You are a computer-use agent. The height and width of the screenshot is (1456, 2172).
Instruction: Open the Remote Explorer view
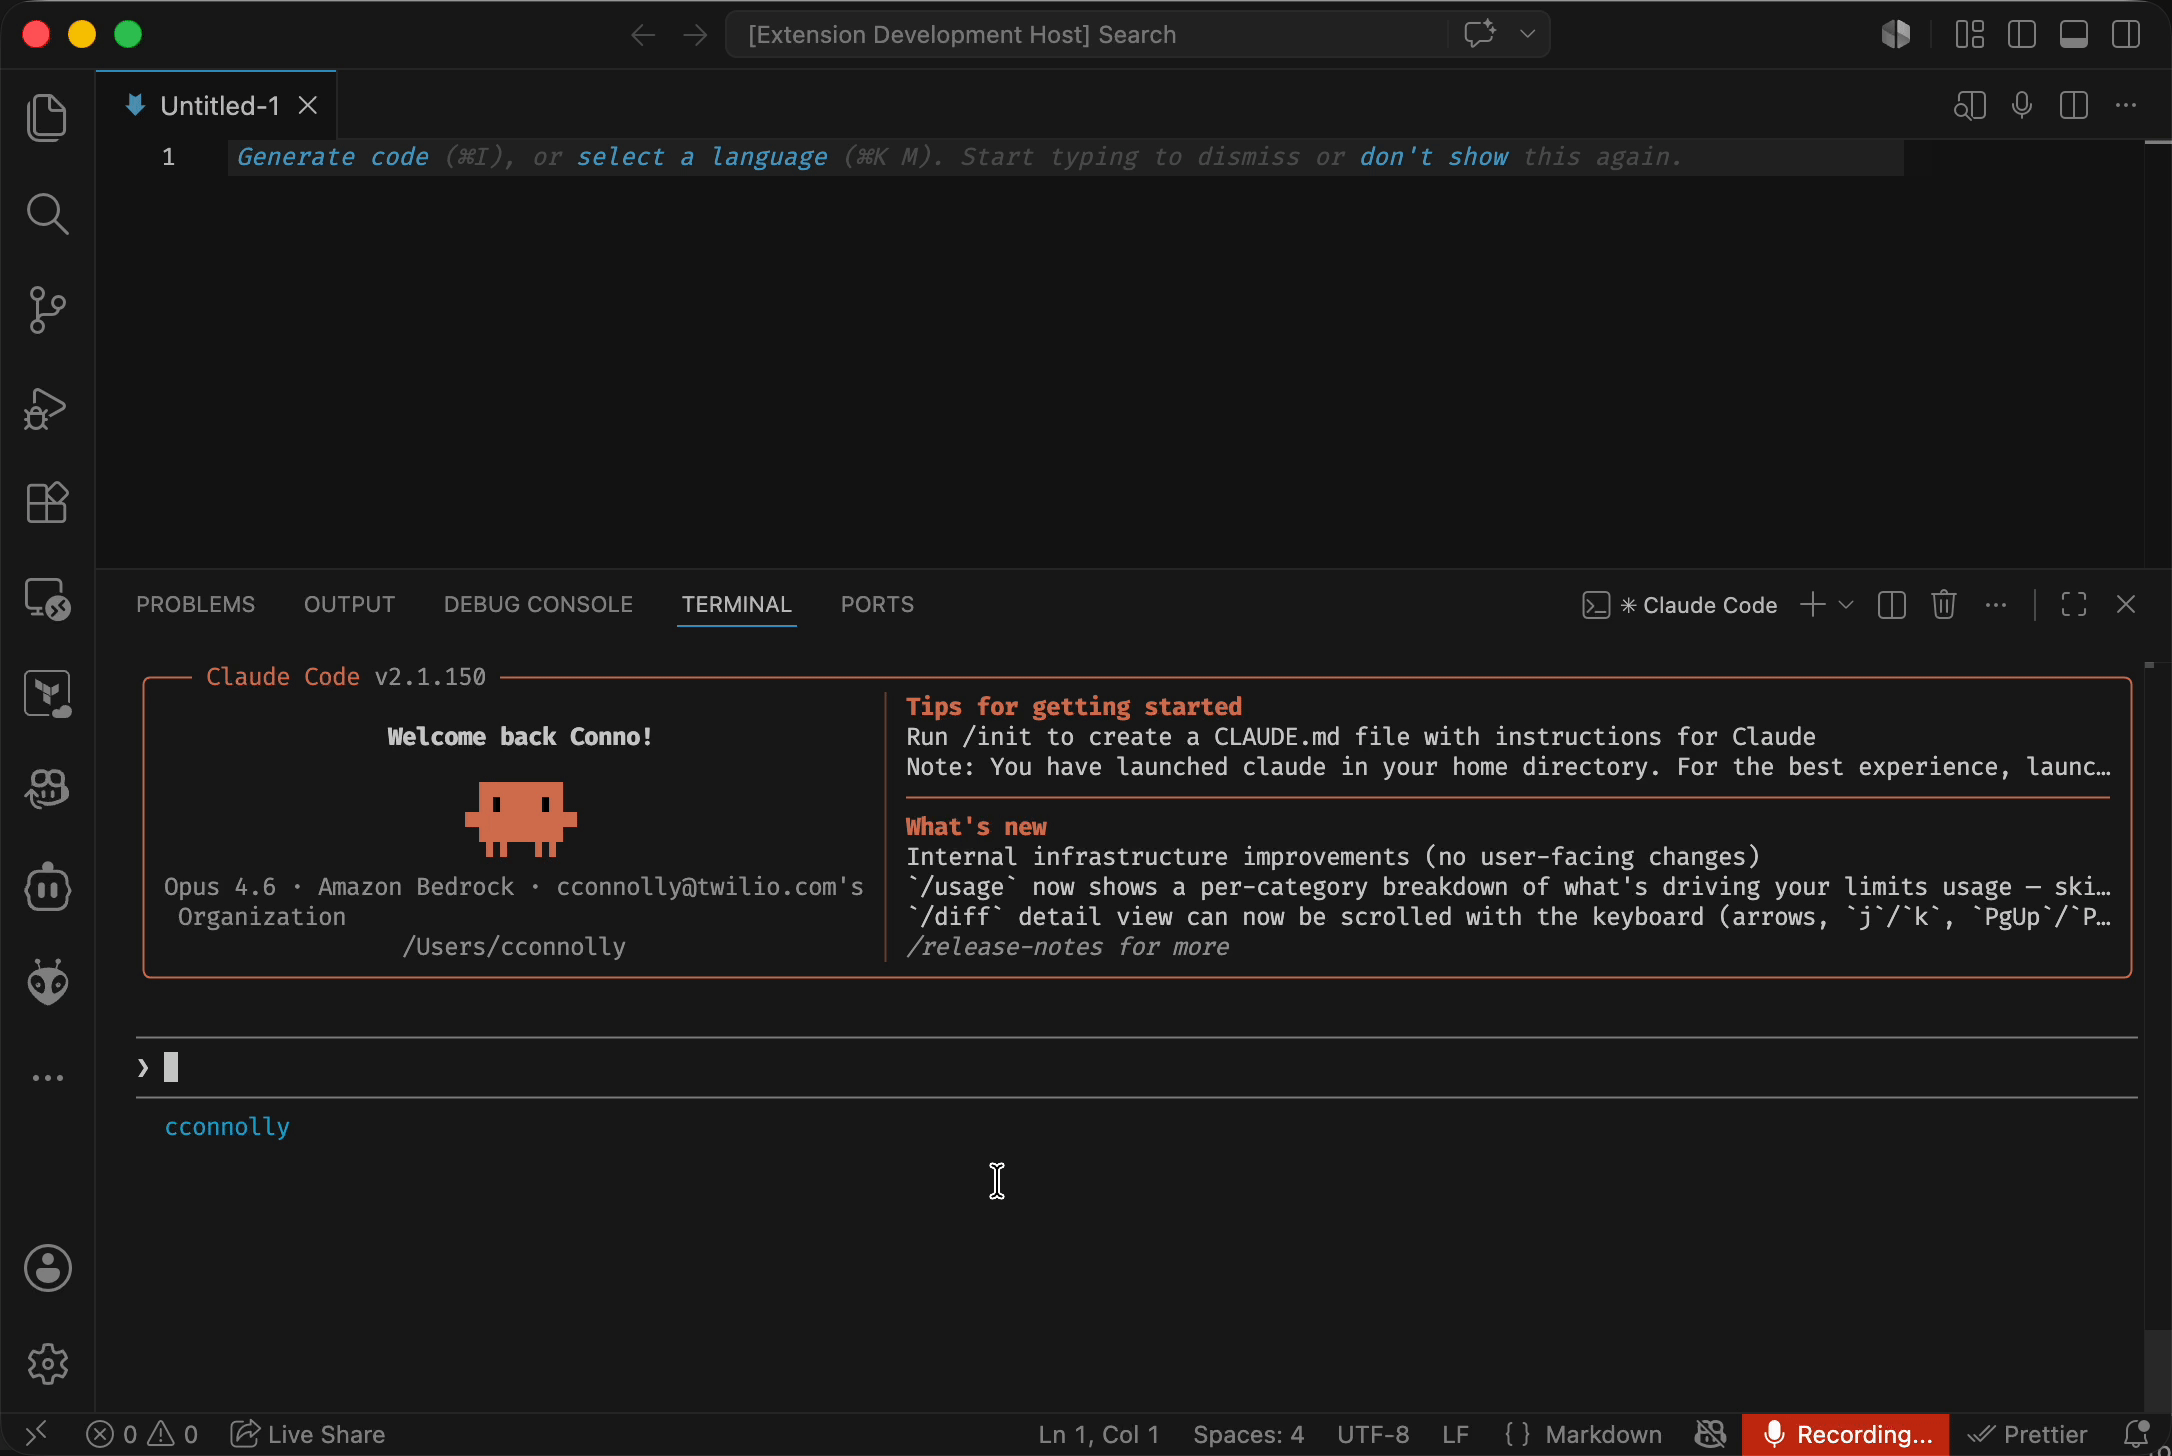(47, 599)
